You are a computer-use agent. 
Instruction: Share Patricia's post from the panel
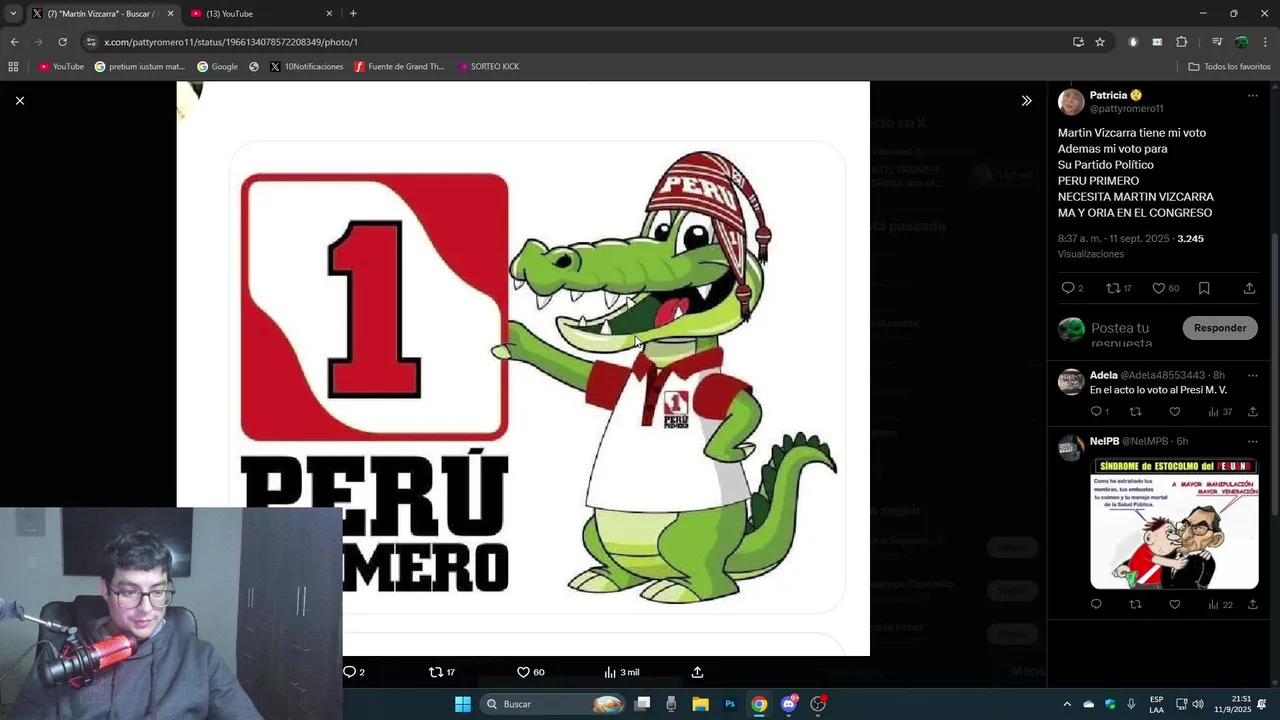1249,288
